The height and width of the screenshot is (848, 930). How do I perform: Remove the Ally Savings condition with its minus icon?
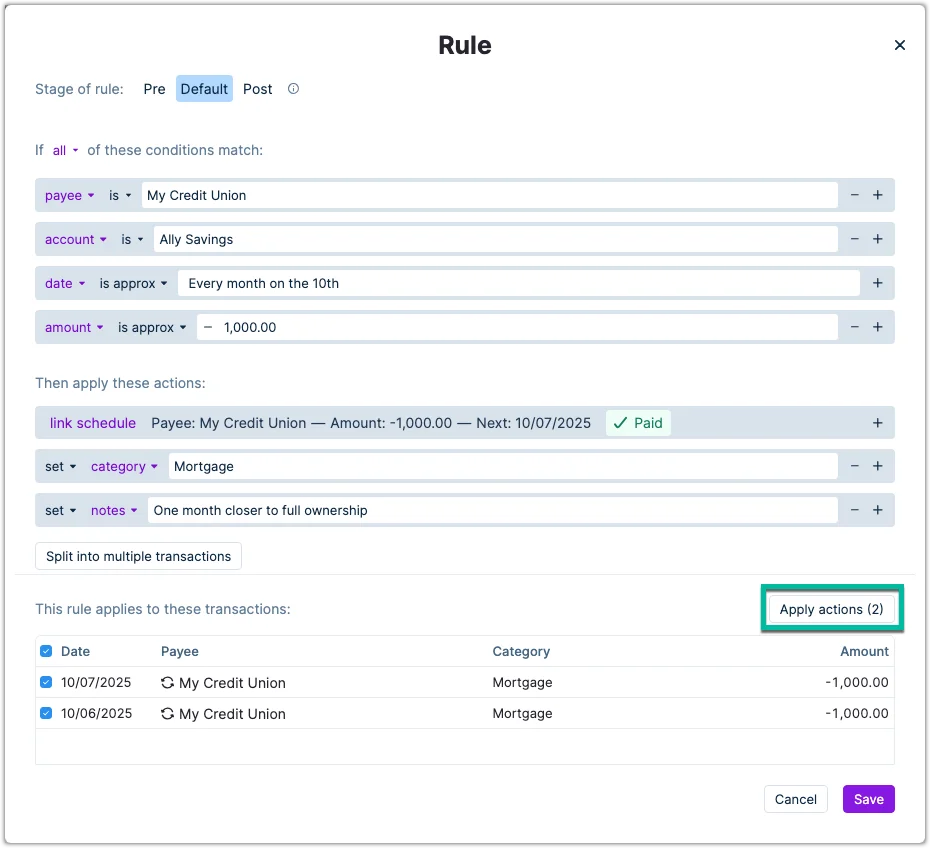(x=855, y=239)
